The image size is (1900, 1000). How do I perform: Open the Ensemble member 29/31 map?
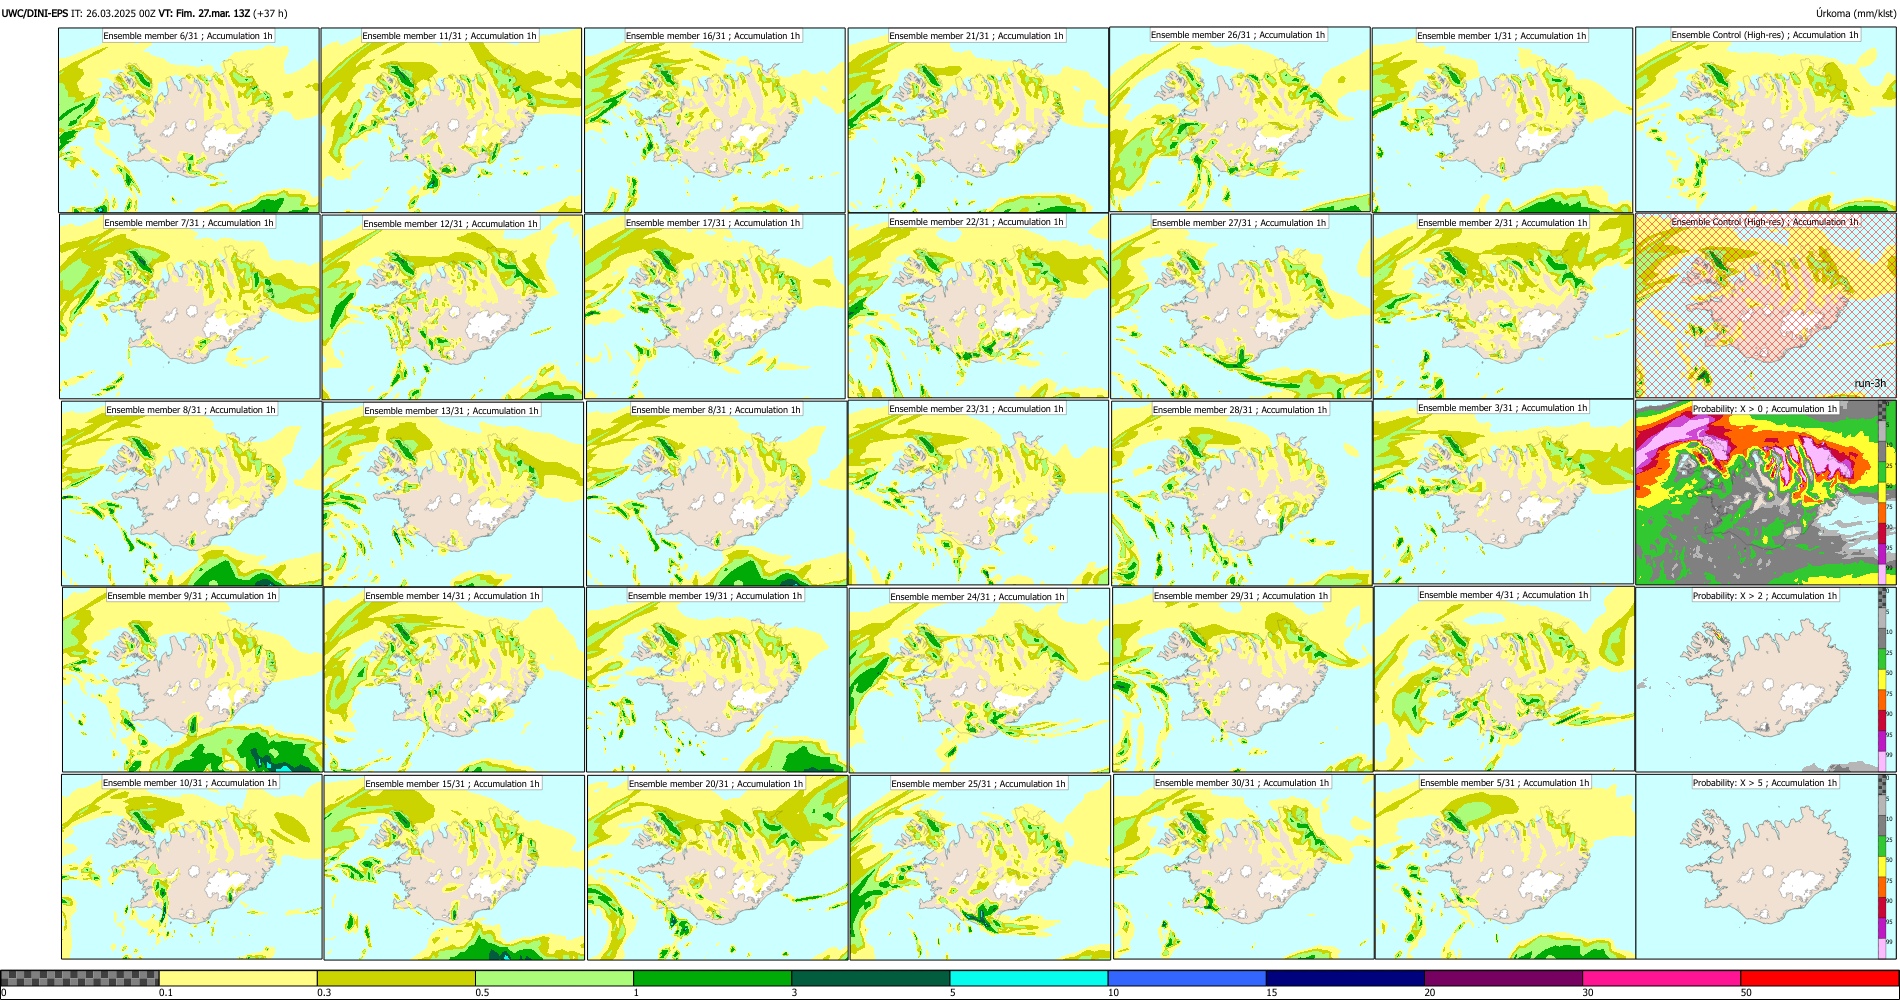point(1243,680)
